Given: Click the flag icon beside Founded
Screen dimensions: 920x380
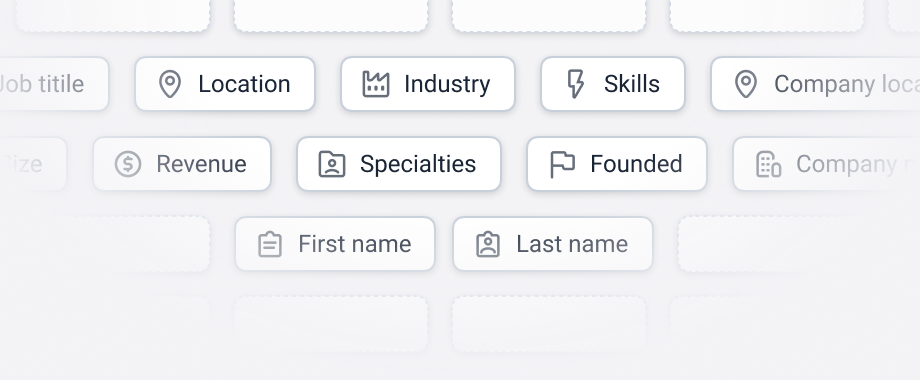Looking at the screenshot, I should [x=562, y=164].
